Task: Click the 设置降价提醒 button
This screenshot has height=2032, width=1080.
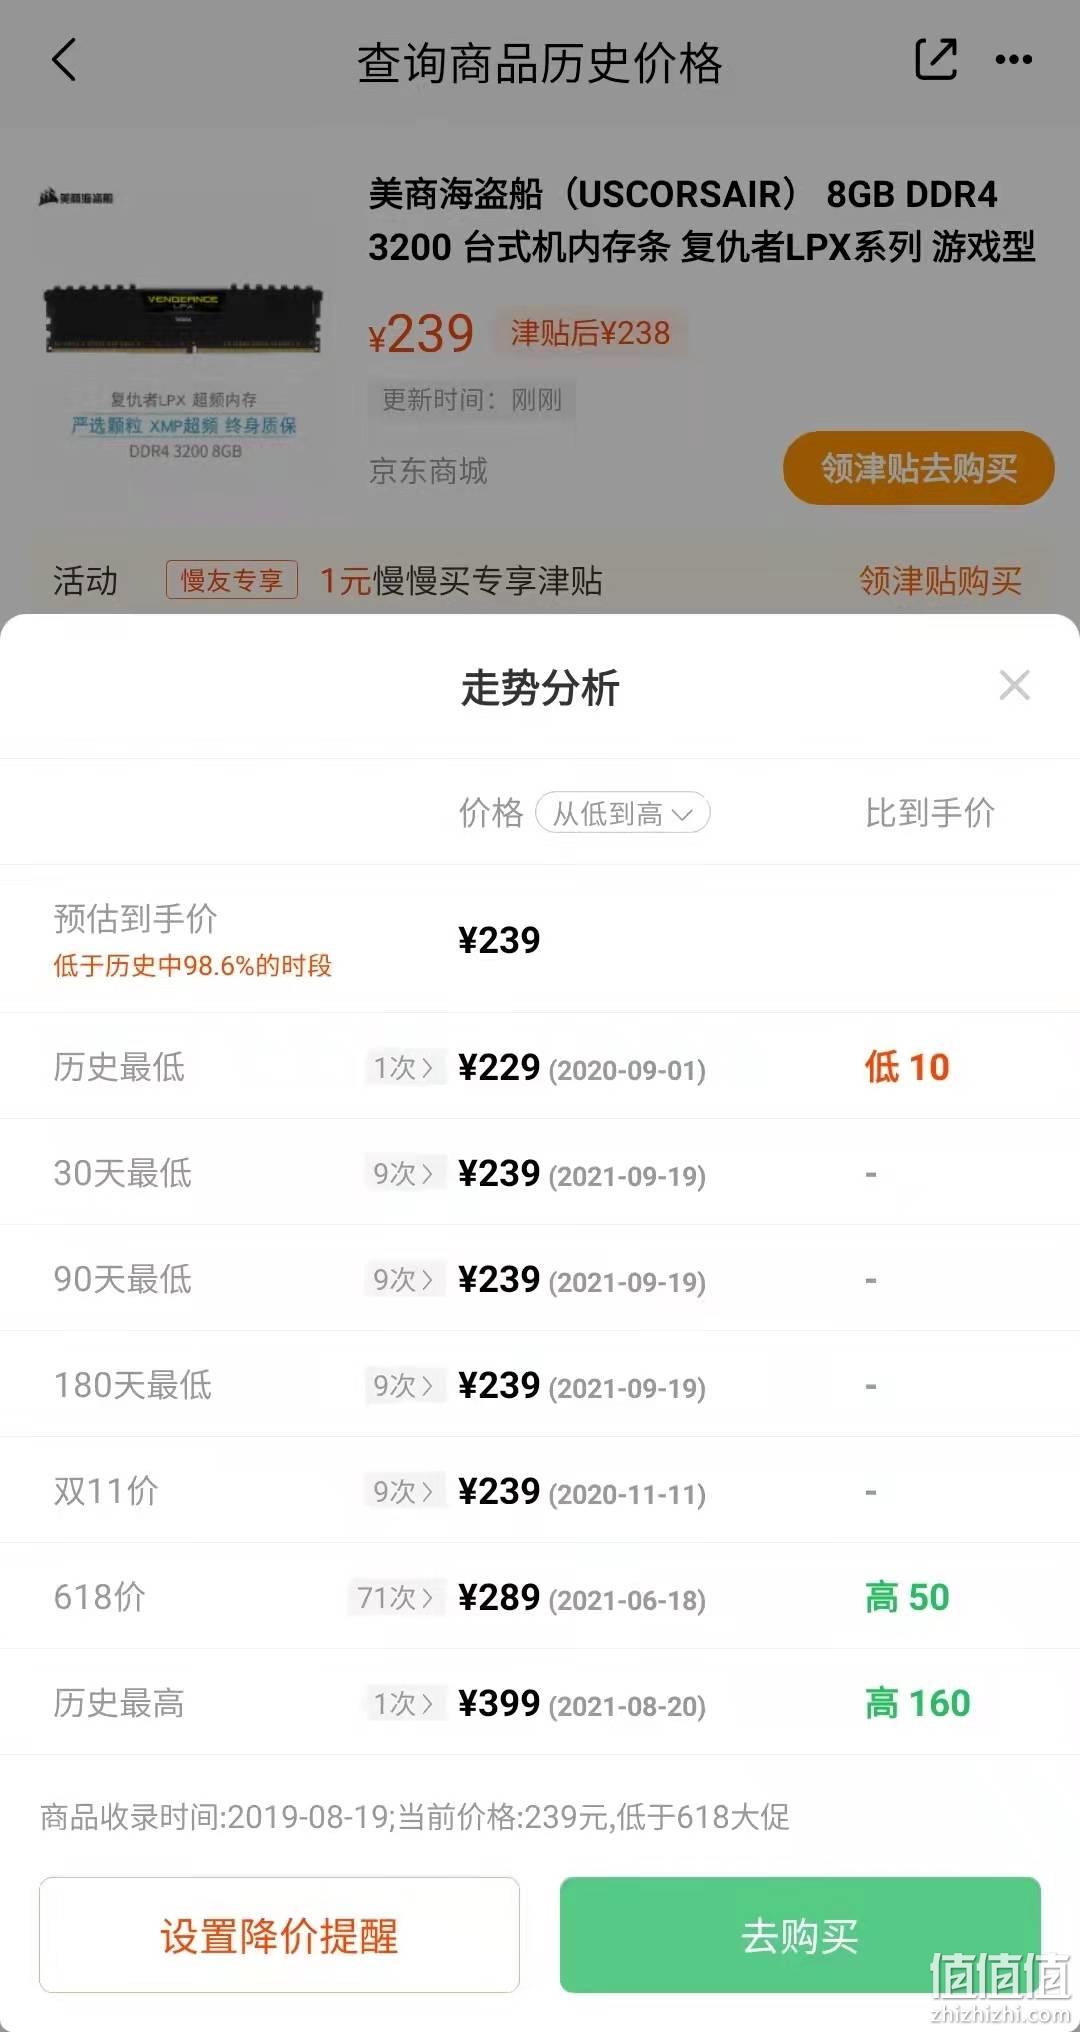Action: pos(279,1935)
